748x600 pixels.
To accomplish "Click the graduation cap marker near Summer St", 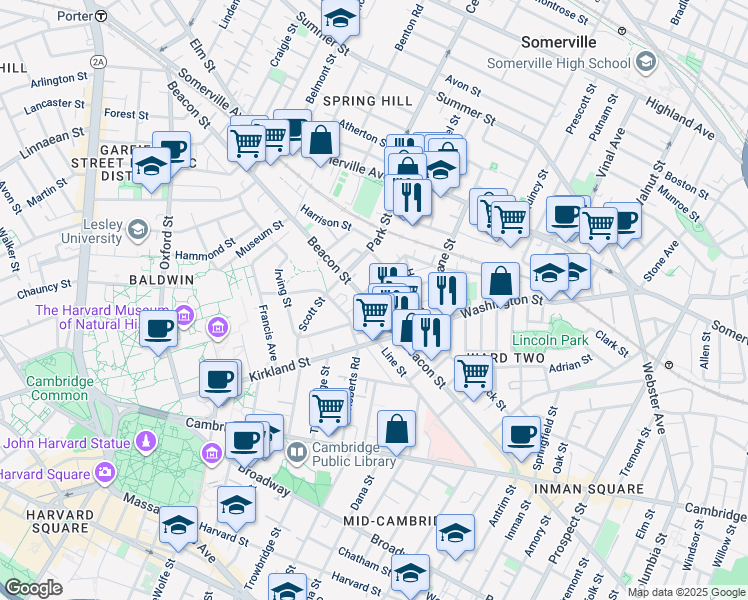I will pyautogui.click(x=340, y=18).
